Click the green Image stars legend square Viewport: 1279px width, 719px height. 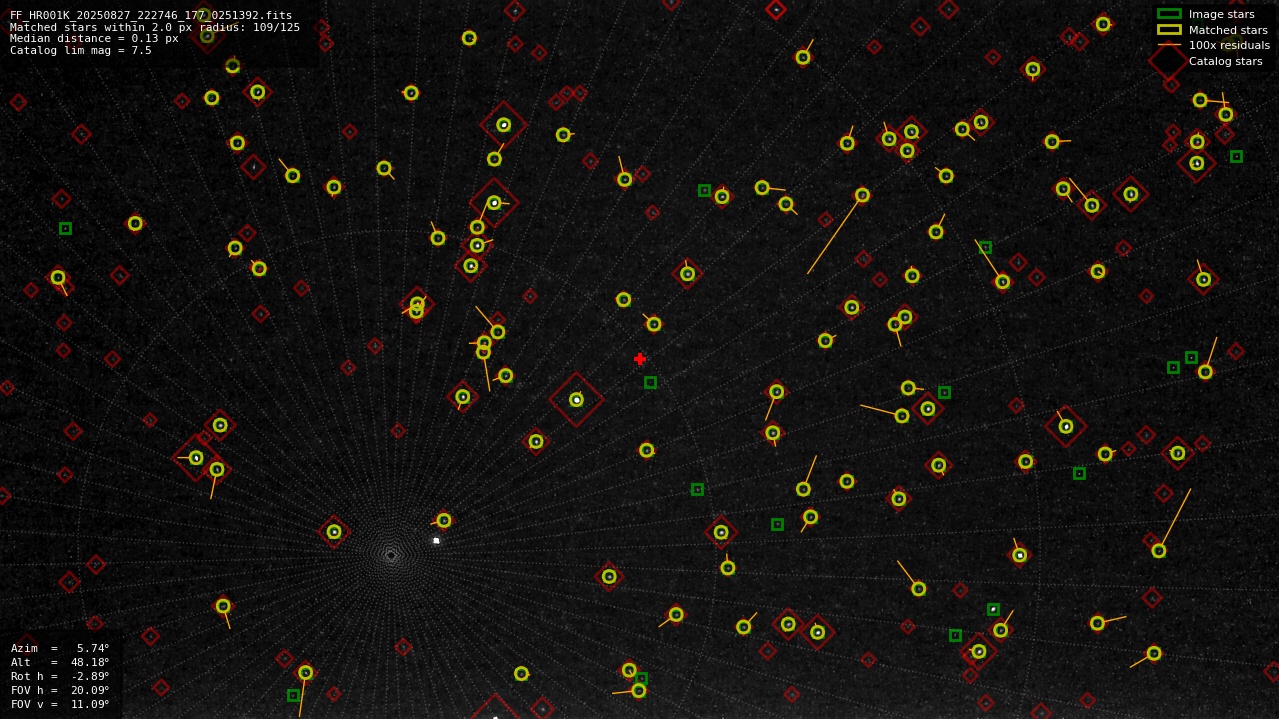pyautogui.click(x=1169, y=14)
